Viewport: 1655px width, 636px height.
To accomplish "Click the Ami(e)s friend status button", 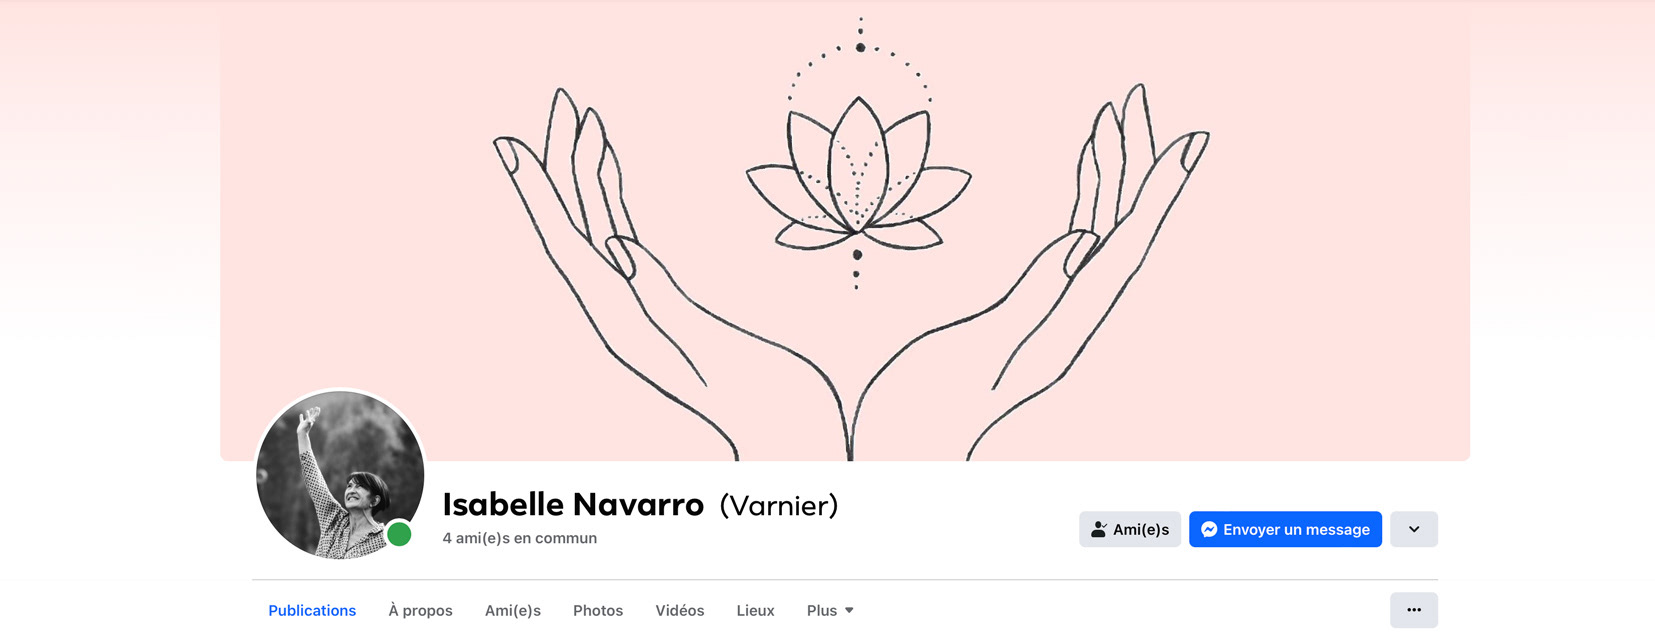I will (x=1130, y=529).
